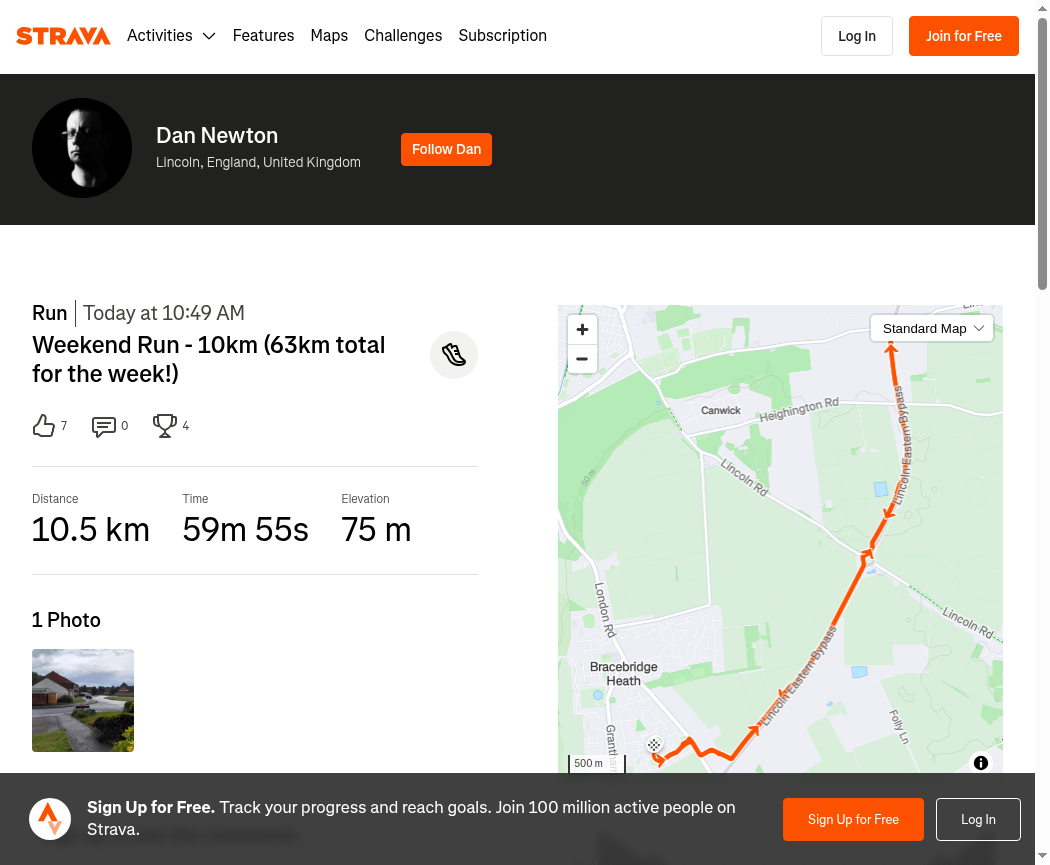Click the running shoe icon

pyautogui.click(x=454, y=355)
